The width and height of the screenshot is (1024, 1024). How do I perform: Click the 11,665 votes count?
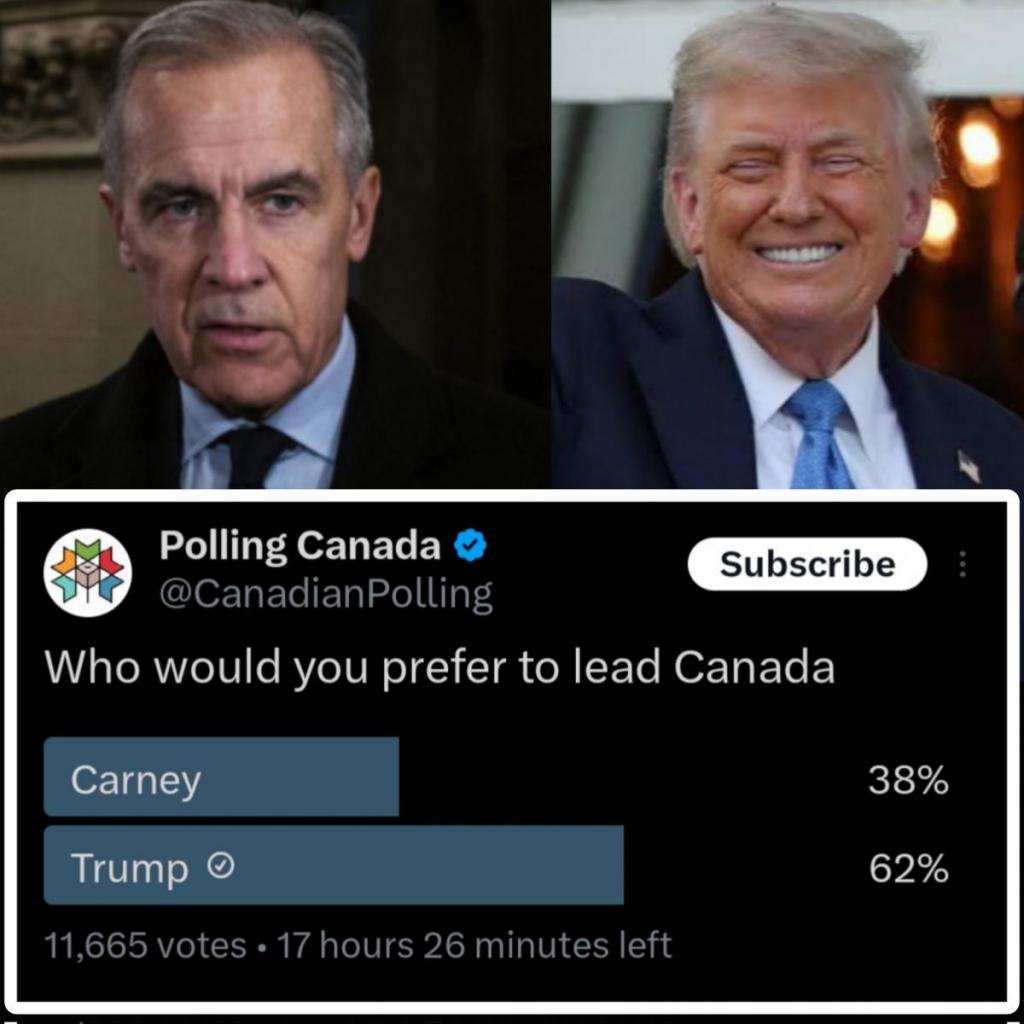coord(146,945)
